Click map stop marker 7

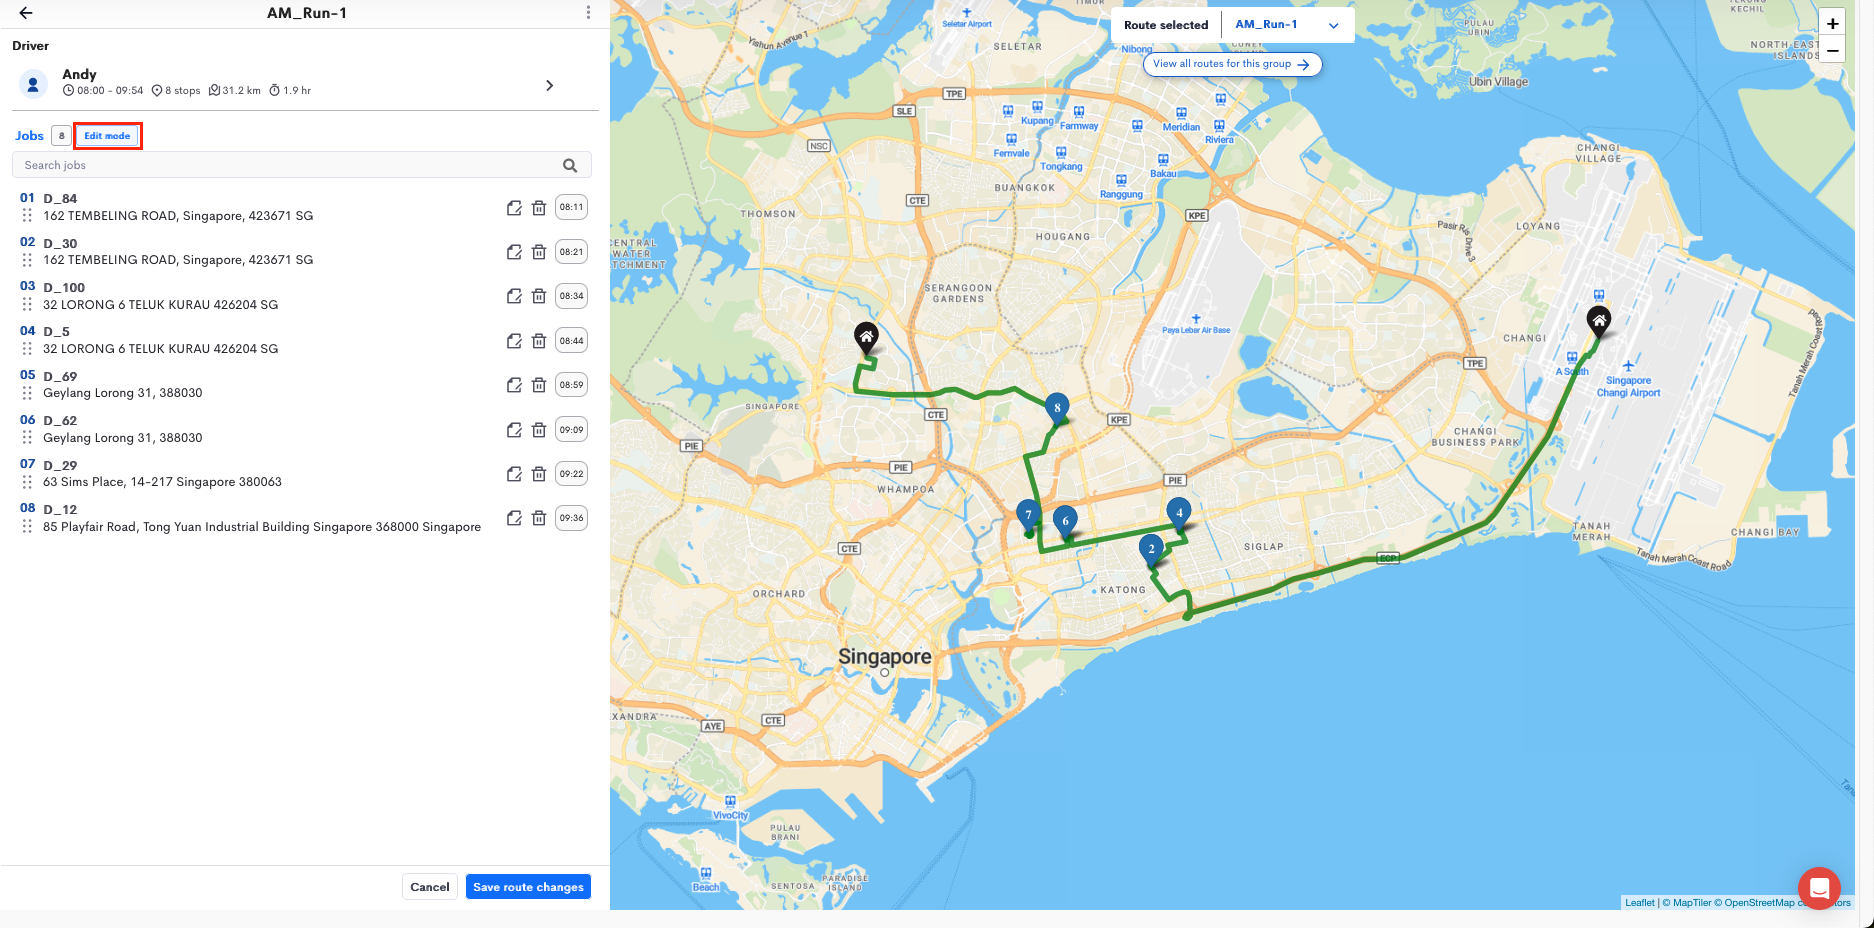(x=1028, y=515)
